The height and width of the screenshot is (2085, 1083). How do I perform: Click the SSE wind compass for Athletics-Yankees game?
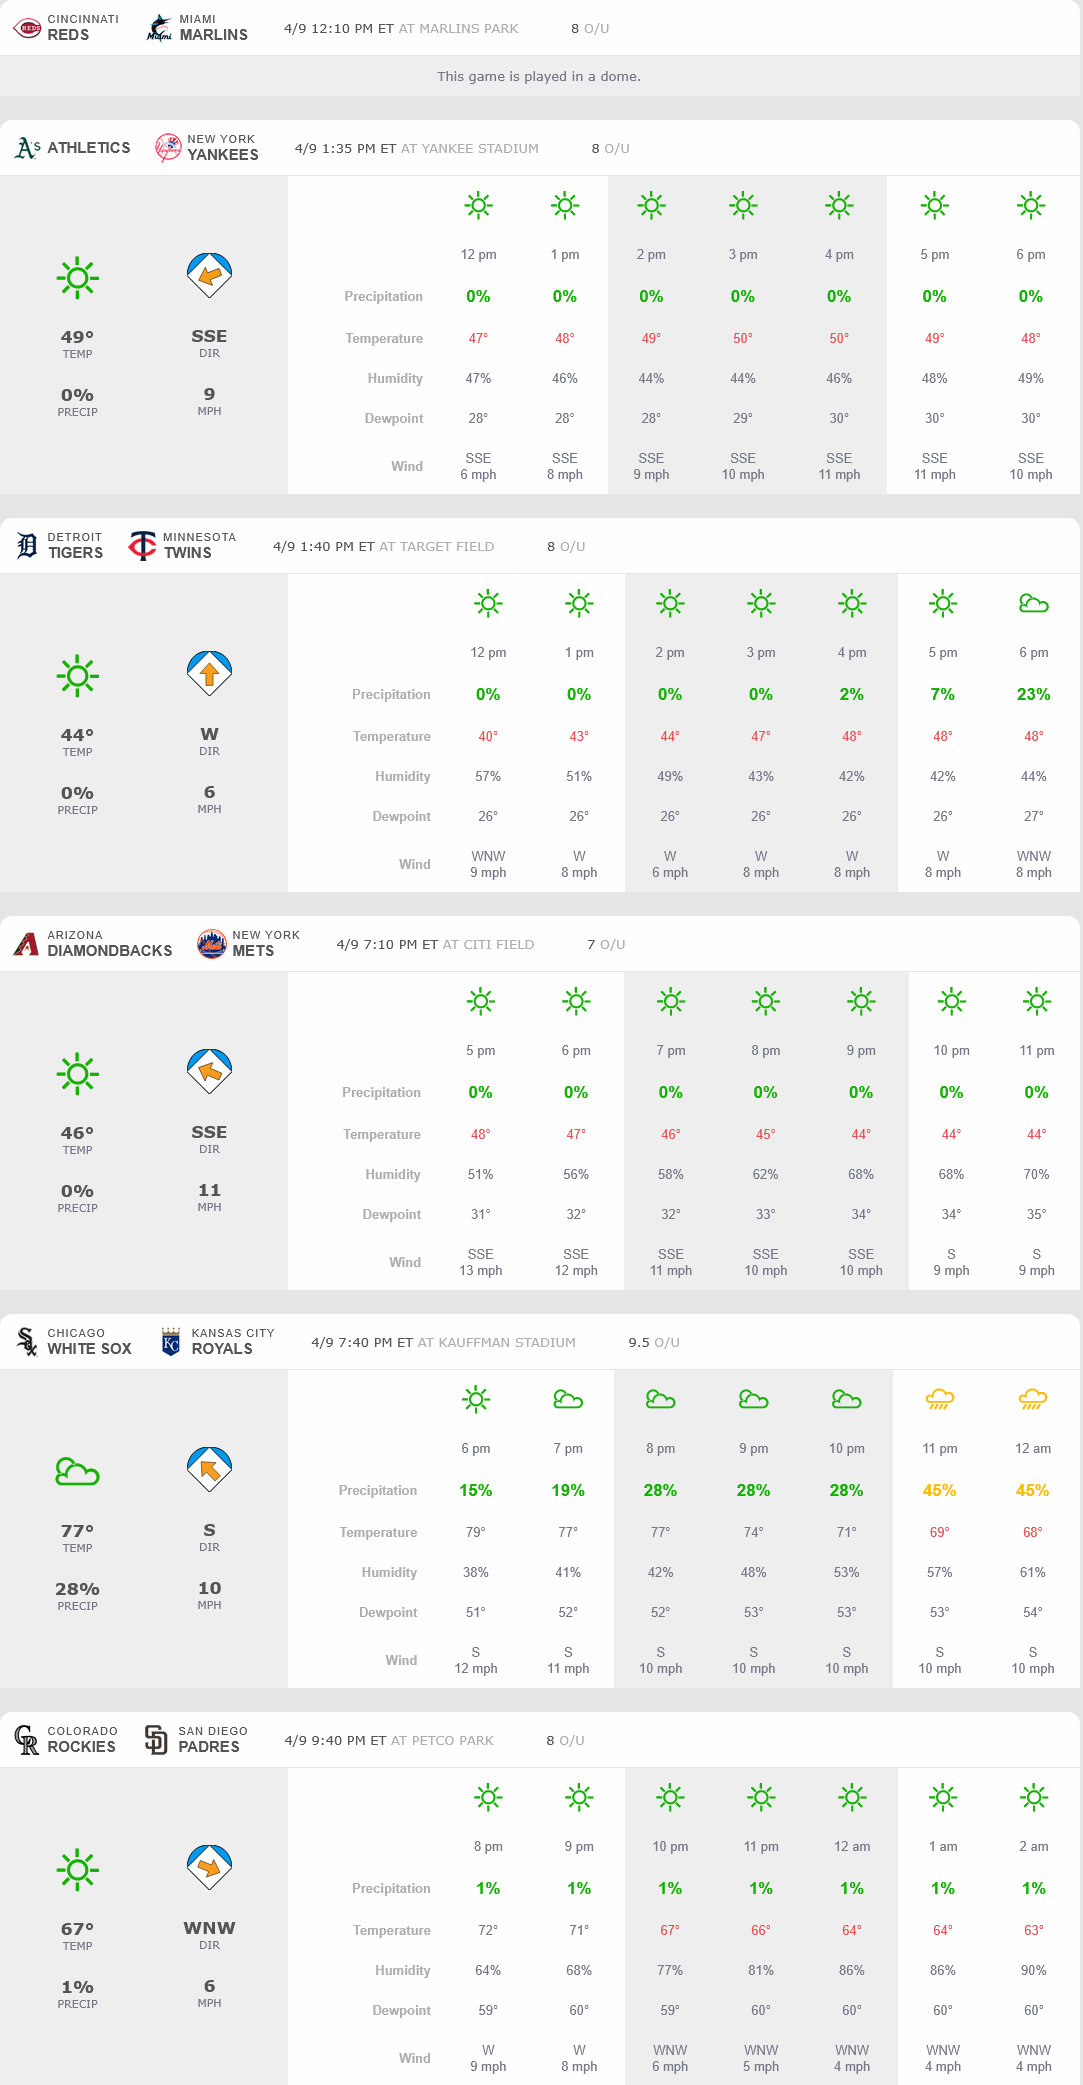click(209, 276)
